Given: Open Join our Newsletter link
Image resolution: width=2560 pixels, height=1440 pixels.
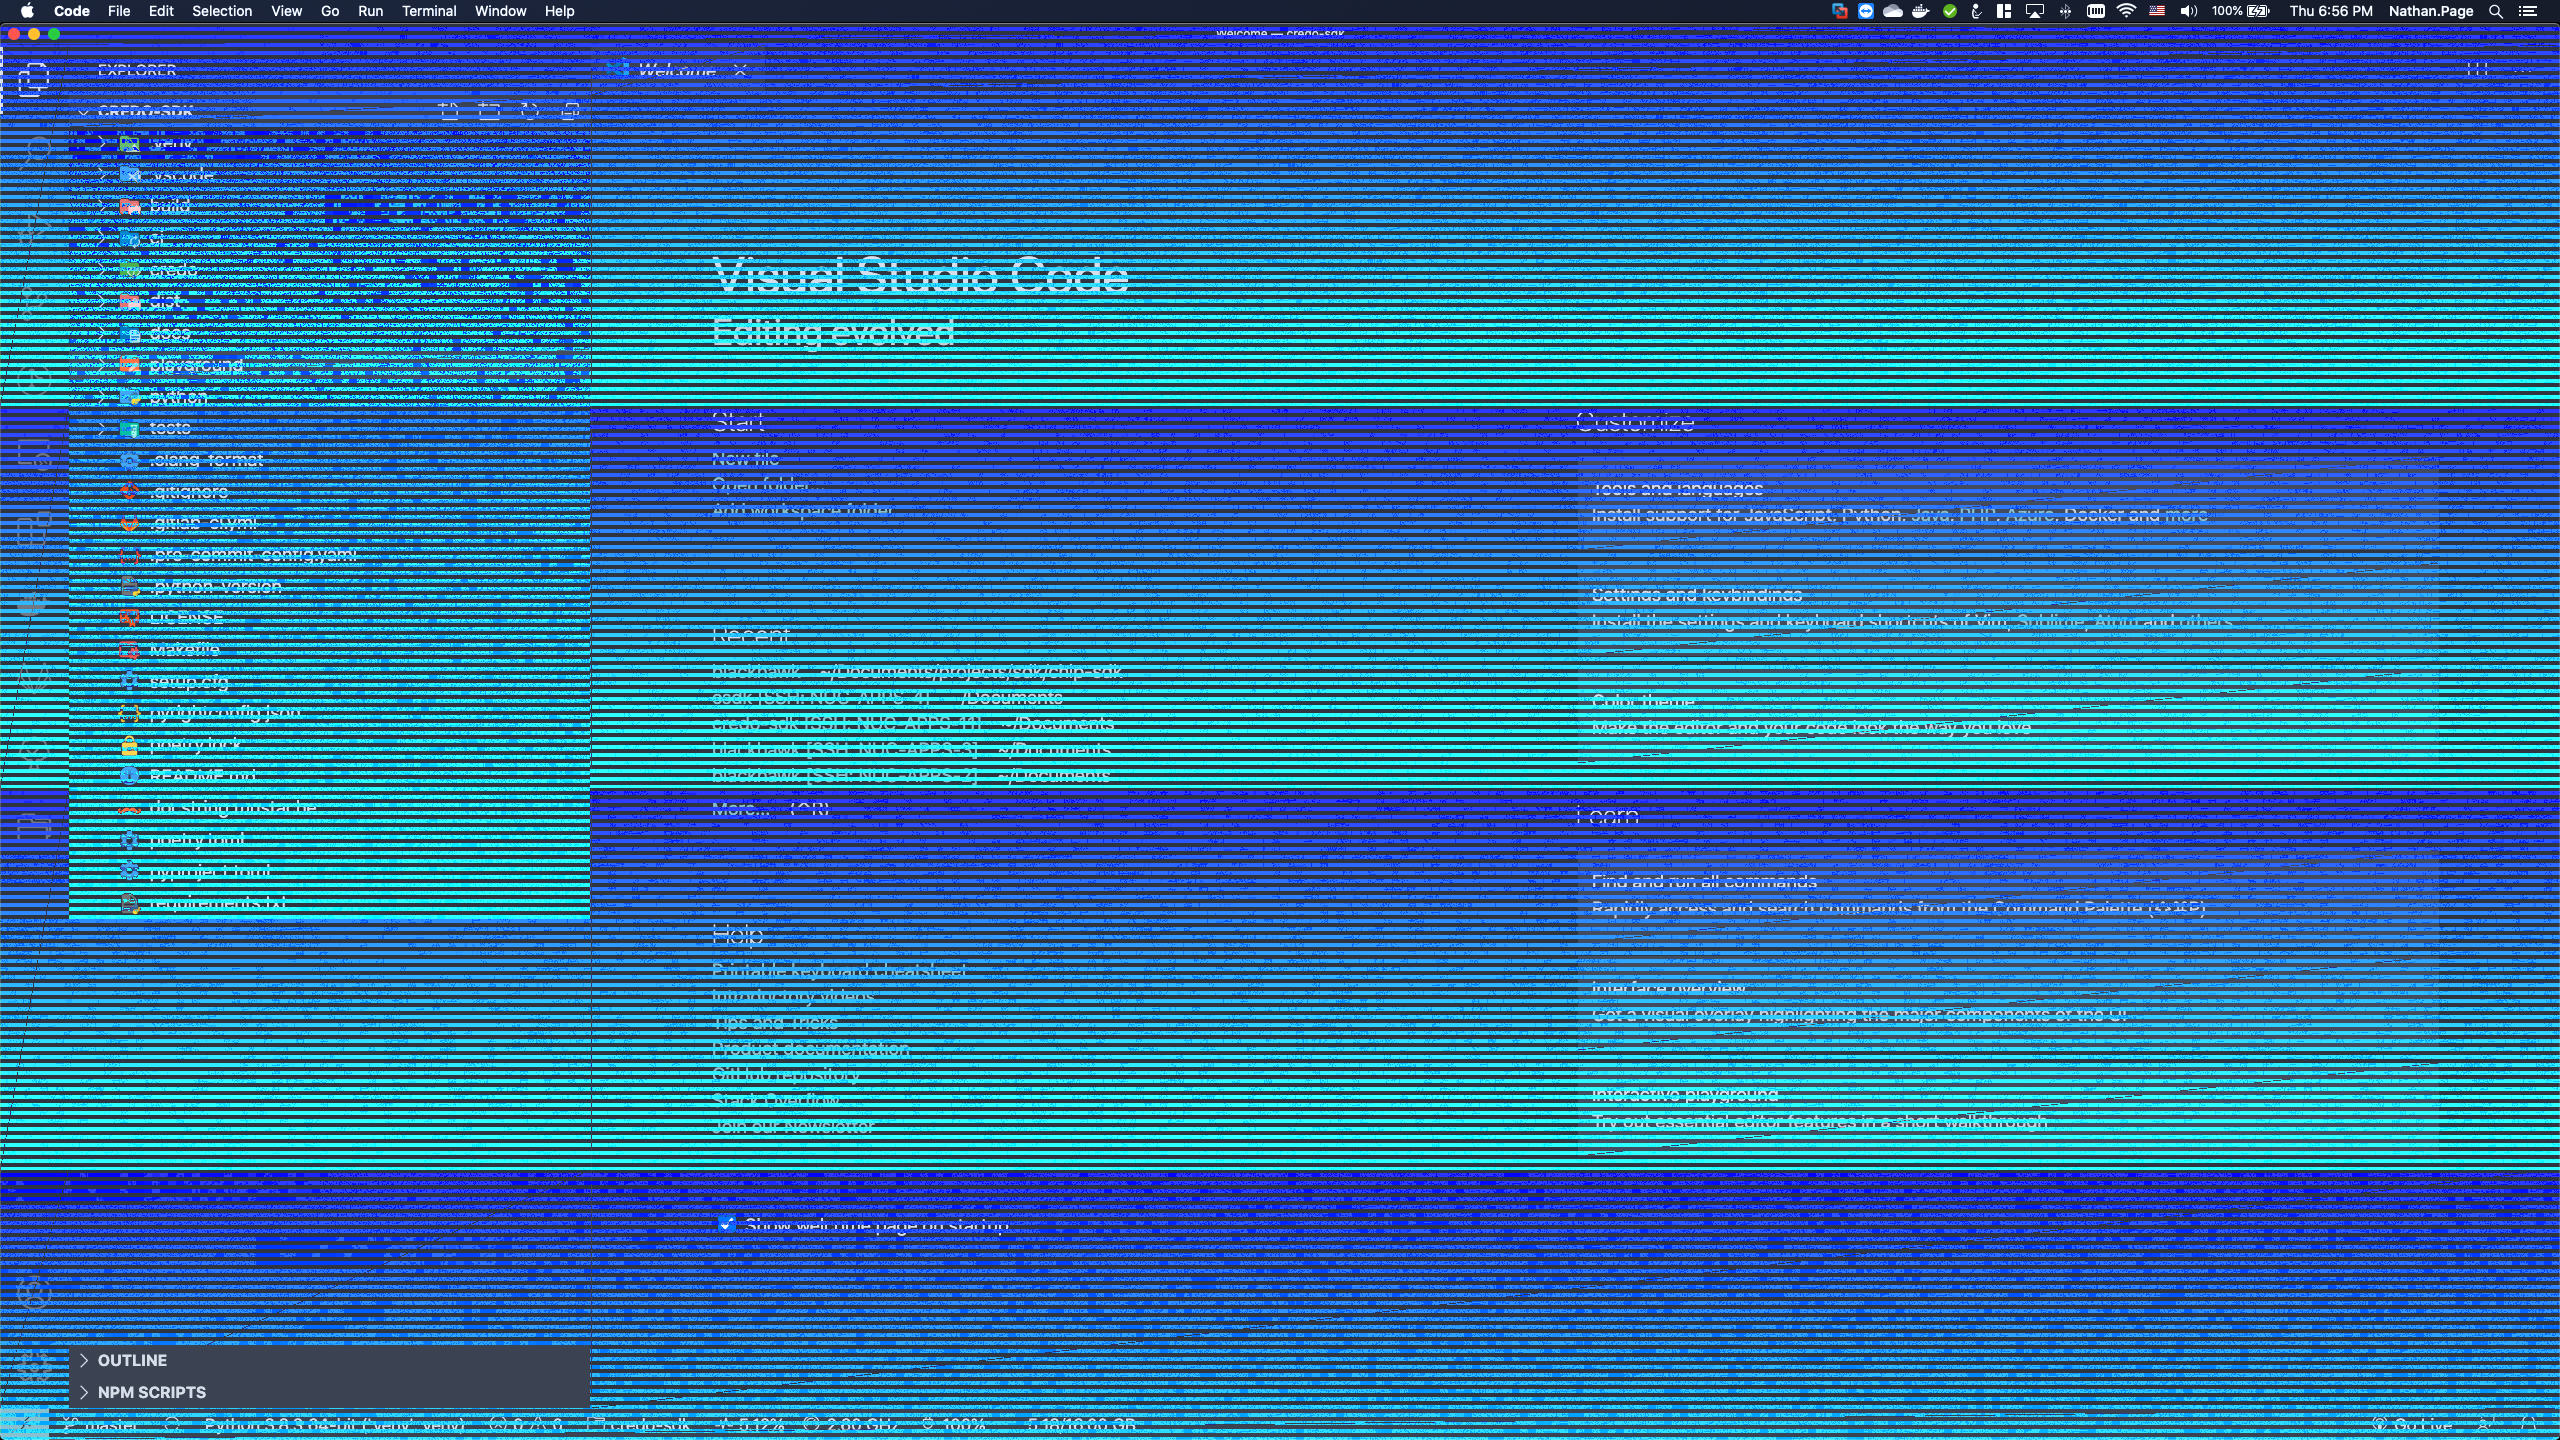Looking at the screenshot, I should (793, 1126).
